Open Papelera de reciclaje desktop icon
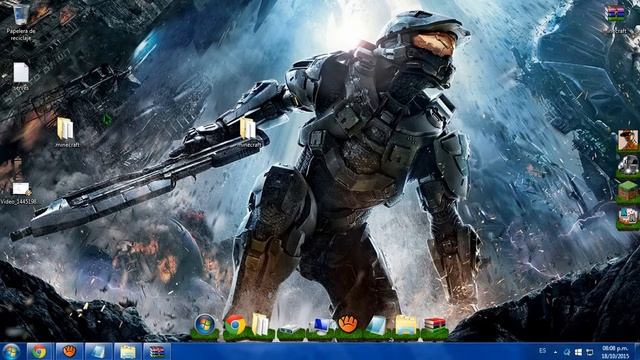 (21, 21)
